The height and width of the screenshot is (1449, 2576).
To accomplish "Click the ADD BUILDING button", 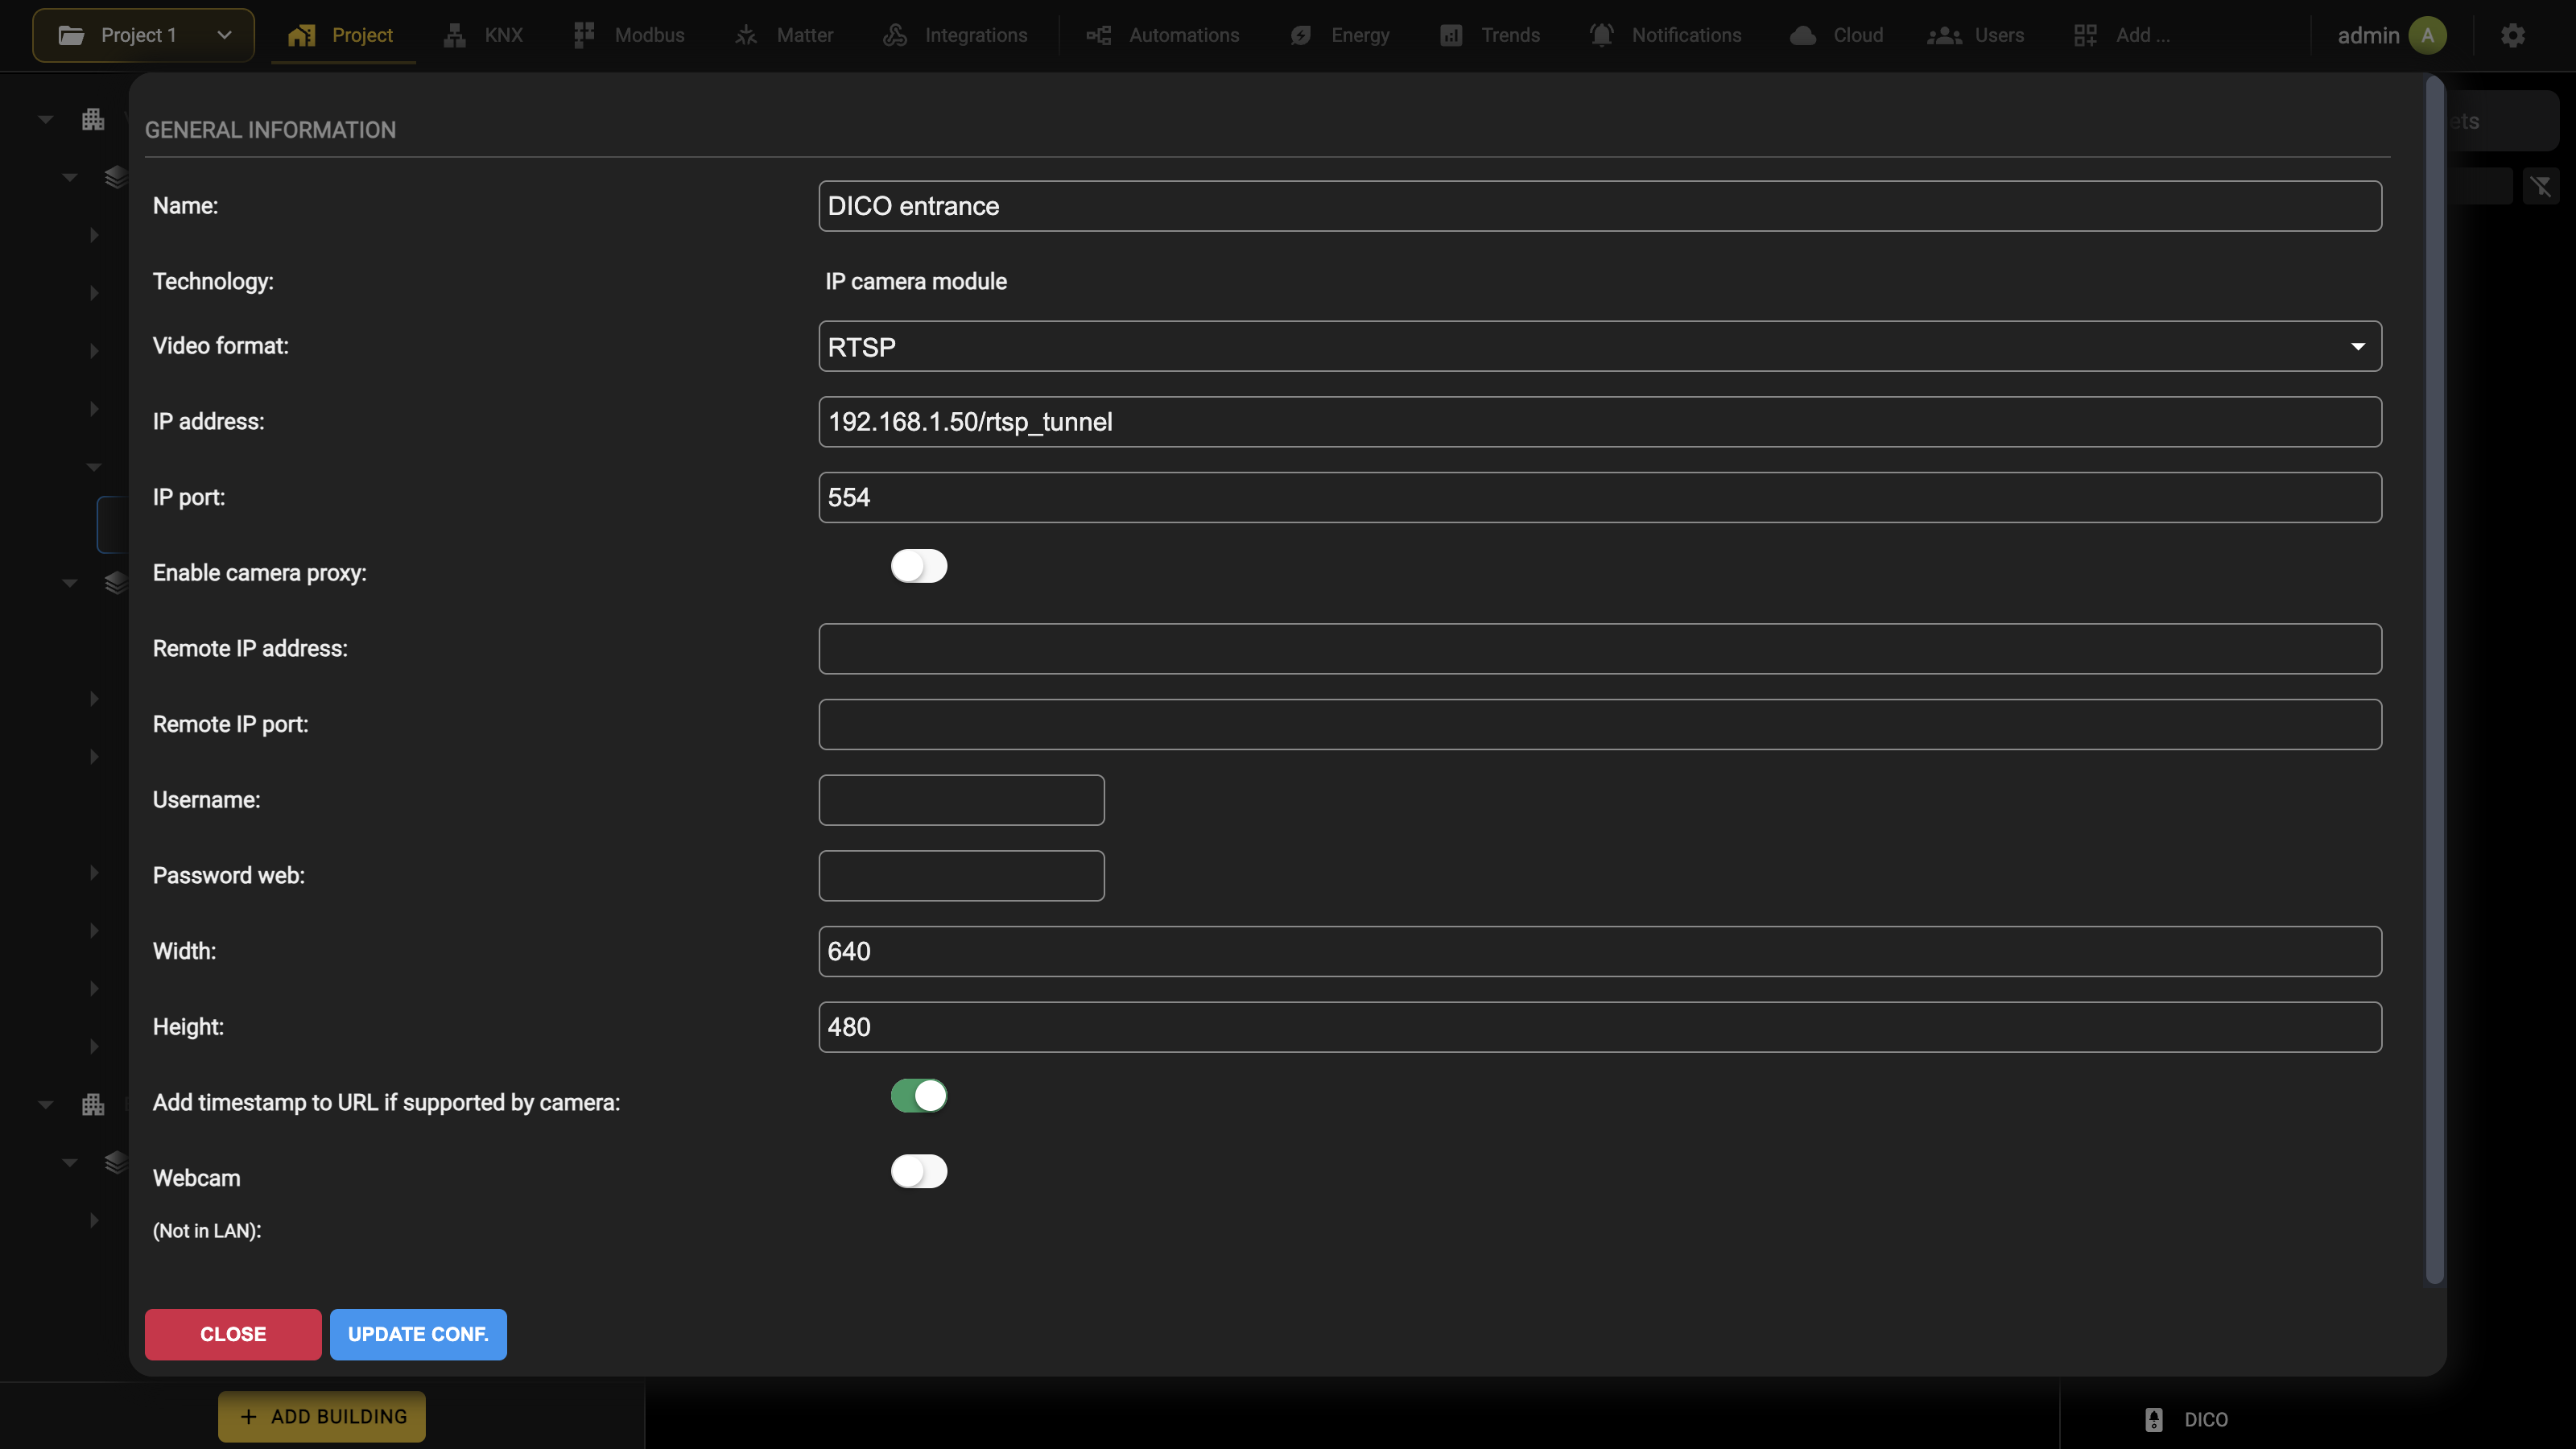I will (x=322, y=1416).
